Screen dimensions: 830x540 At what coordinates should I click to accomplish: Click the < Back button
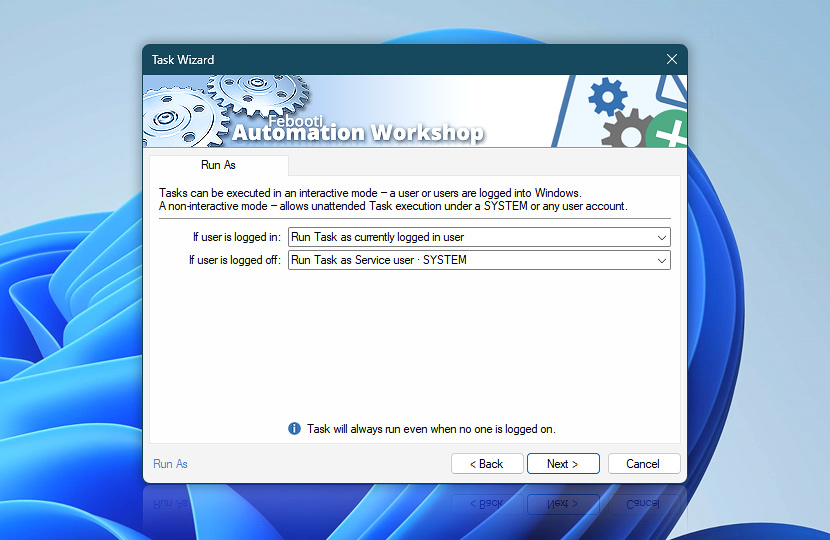click(487, 464)
